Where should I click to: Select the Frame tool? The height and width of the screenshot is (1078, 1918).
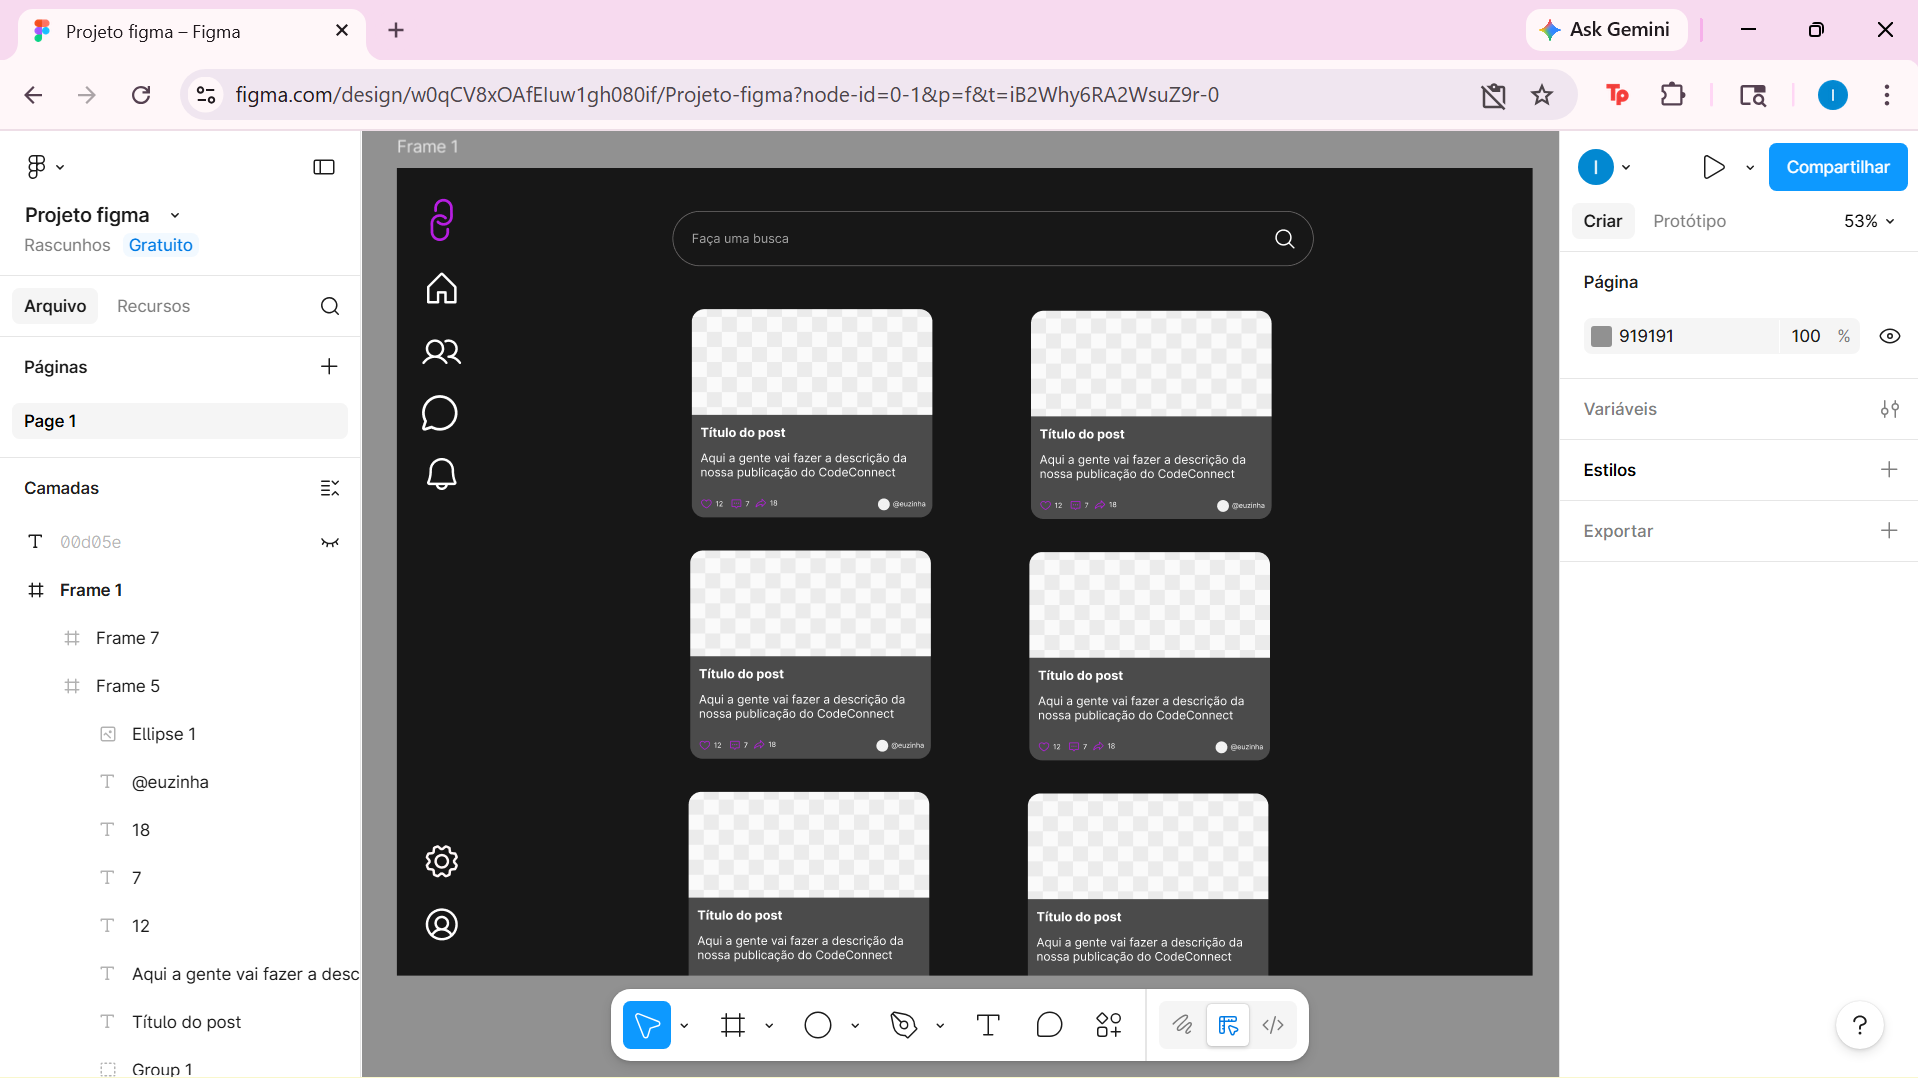coord(733,1025)
